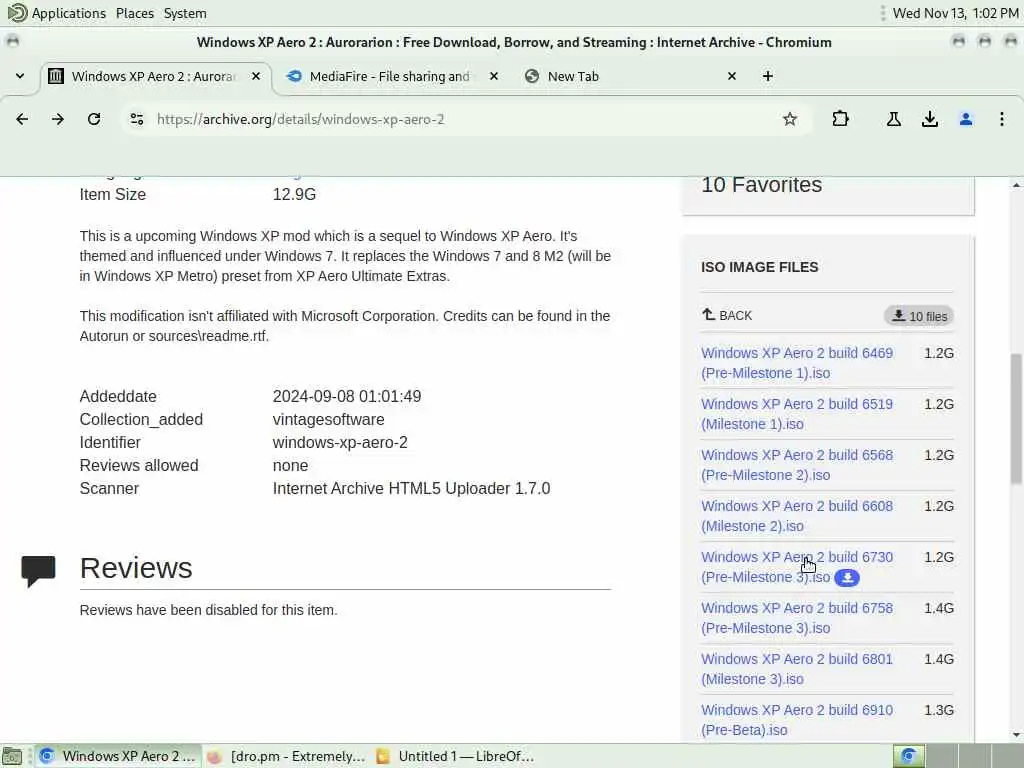Open build 6758 Pre-Milestone 3 iso

pyautogui.click(x=797, y=617)
